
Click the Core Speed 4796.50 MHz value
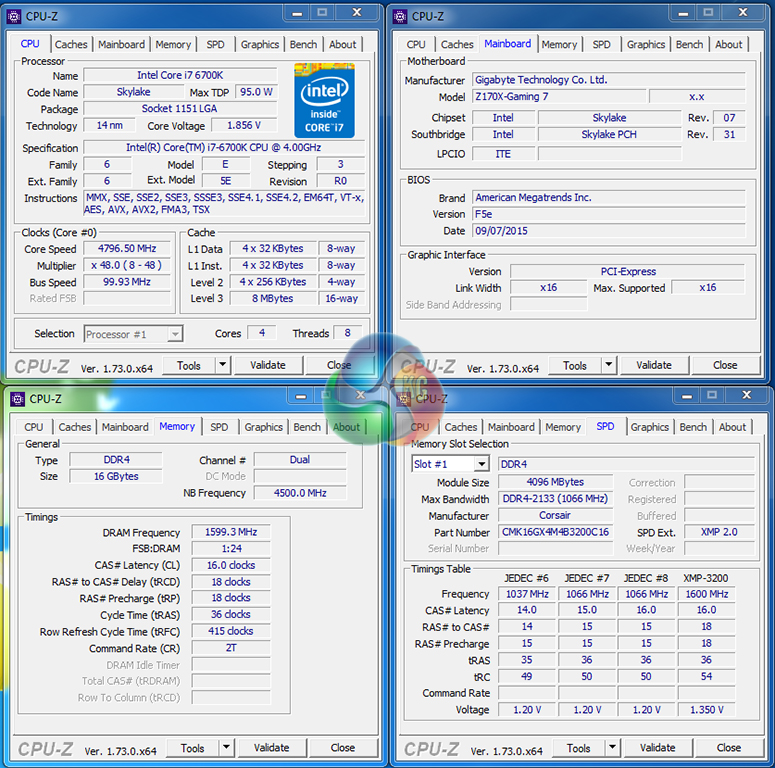tap(127, 249)
